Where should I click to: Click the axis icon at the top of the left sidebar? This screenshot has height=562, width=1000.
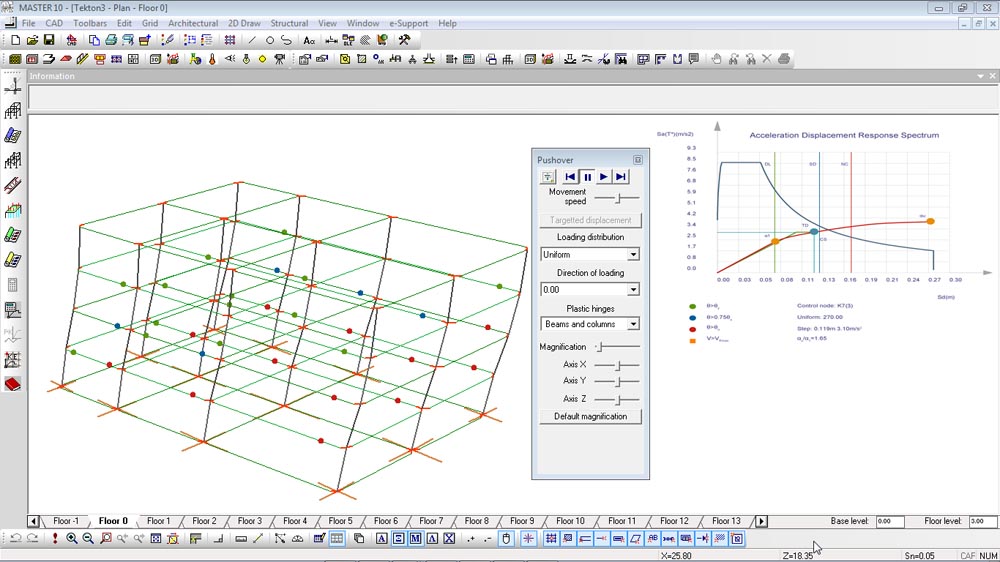pyautogui.click(x=13, y=85)
